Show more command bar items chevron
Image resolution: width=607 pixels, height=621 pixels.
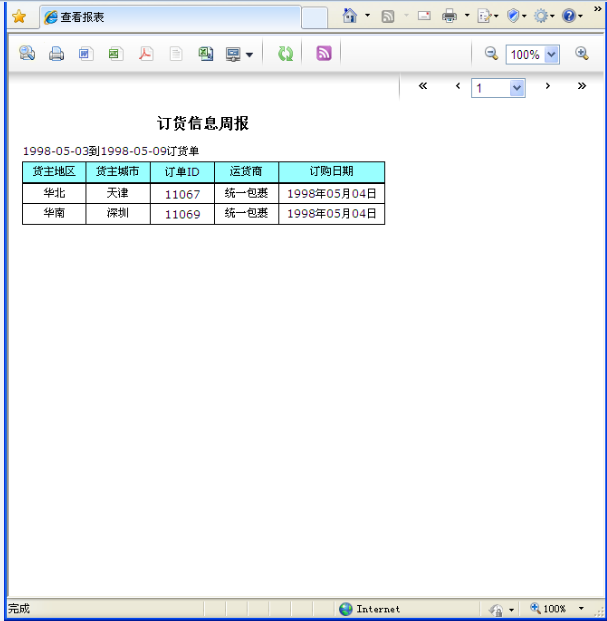(x=597, y=9)
